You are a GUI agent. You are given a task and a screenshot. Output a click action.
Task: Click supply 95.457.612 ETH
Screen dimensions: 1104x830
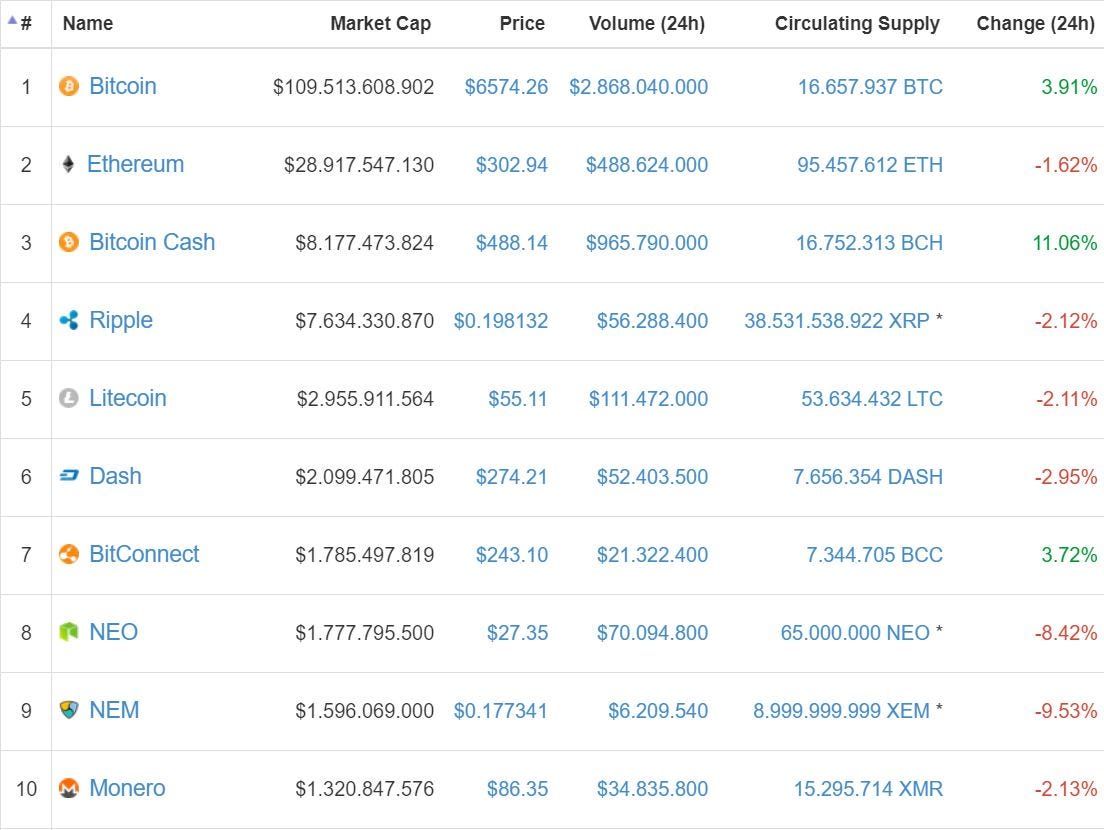click(x=870, y=165)
